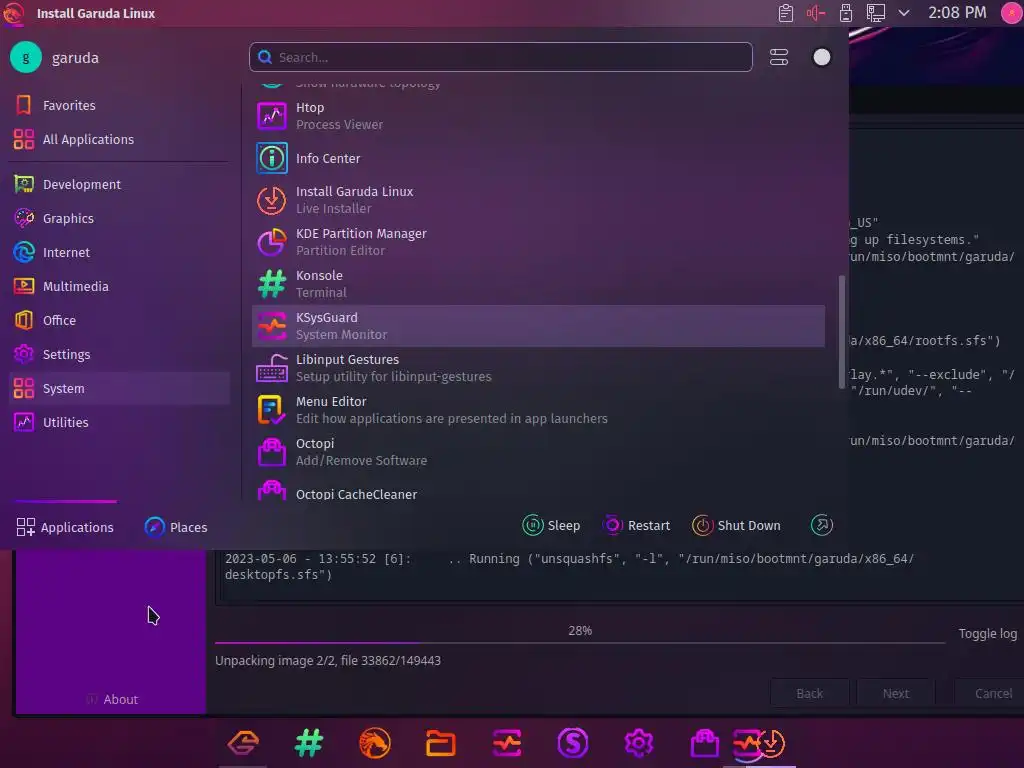This screenshot has width=1024, height=768.
Task: Launch Konsole from the dock
Action: pos(309,743)
